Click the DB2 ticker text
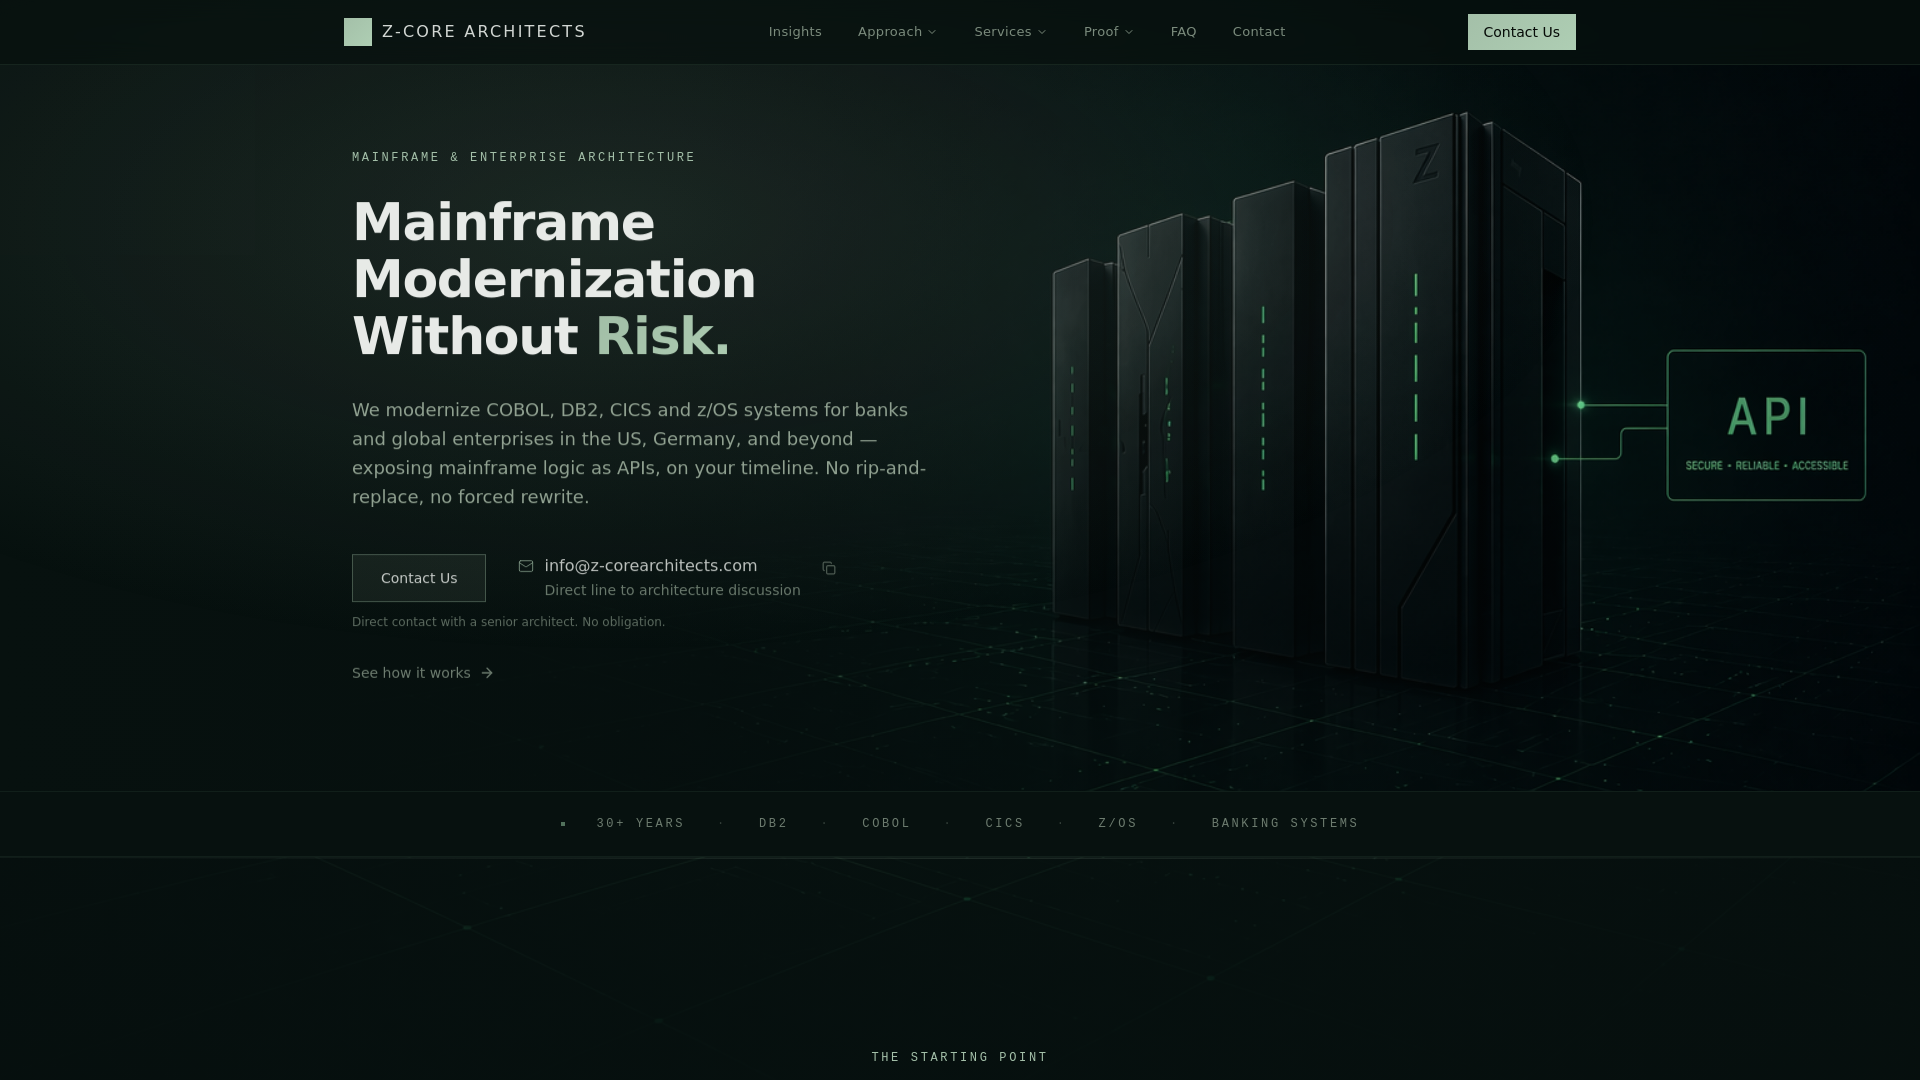This screenshot has height=1080, width=1920. (773, 823)
